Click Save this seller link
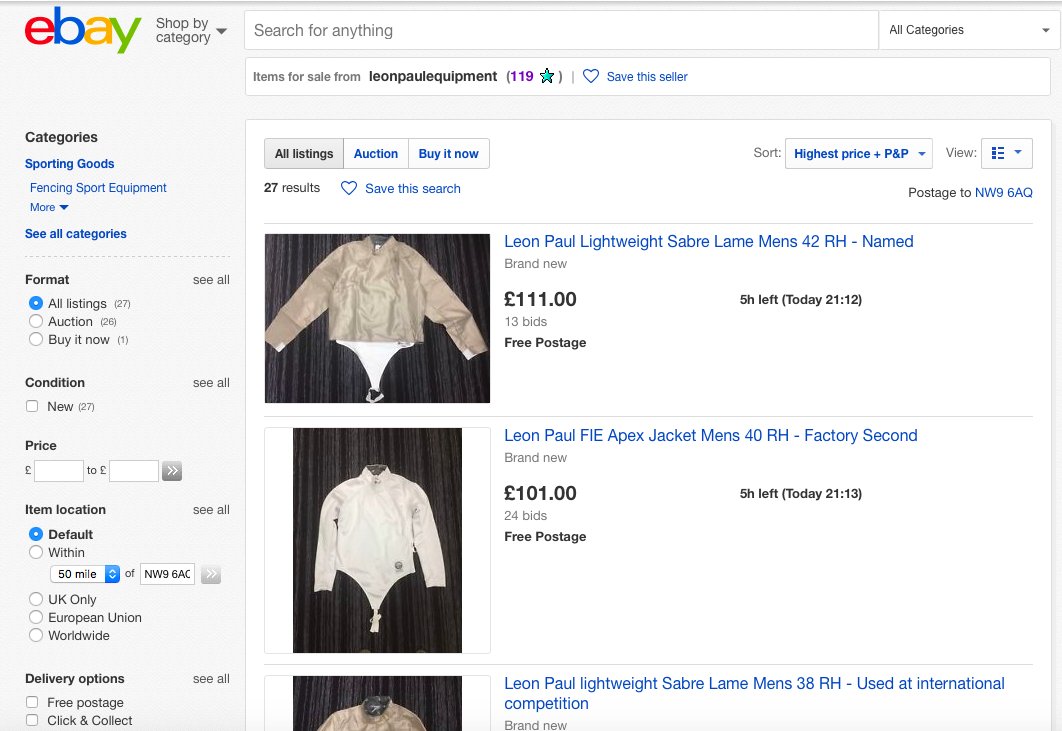This screenshot has height=731, width=1062. pos(647,77)
